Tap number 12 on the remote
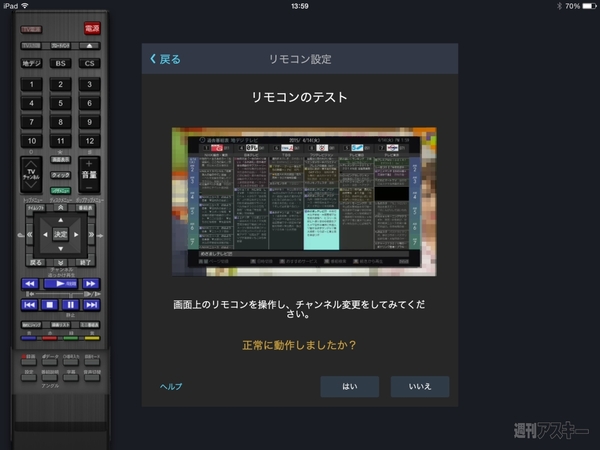The image size is (600, 450). [x=90, y=141]
